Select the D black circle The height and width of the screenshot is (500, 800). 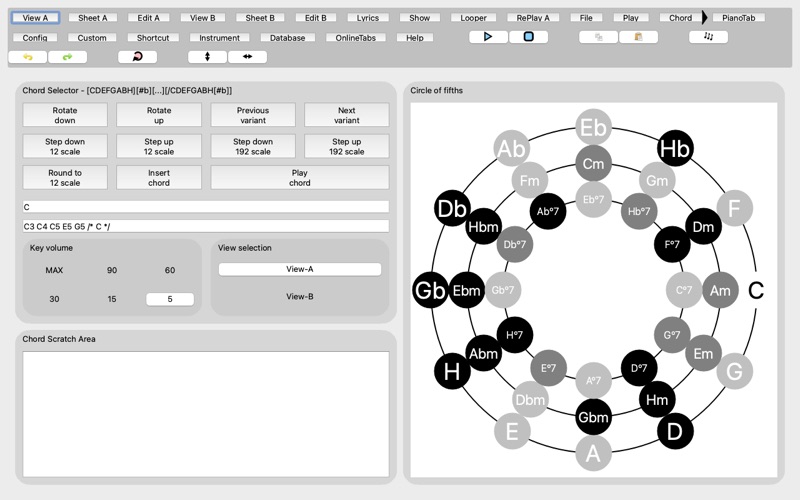pyautogui.click(x=674, y=431)
